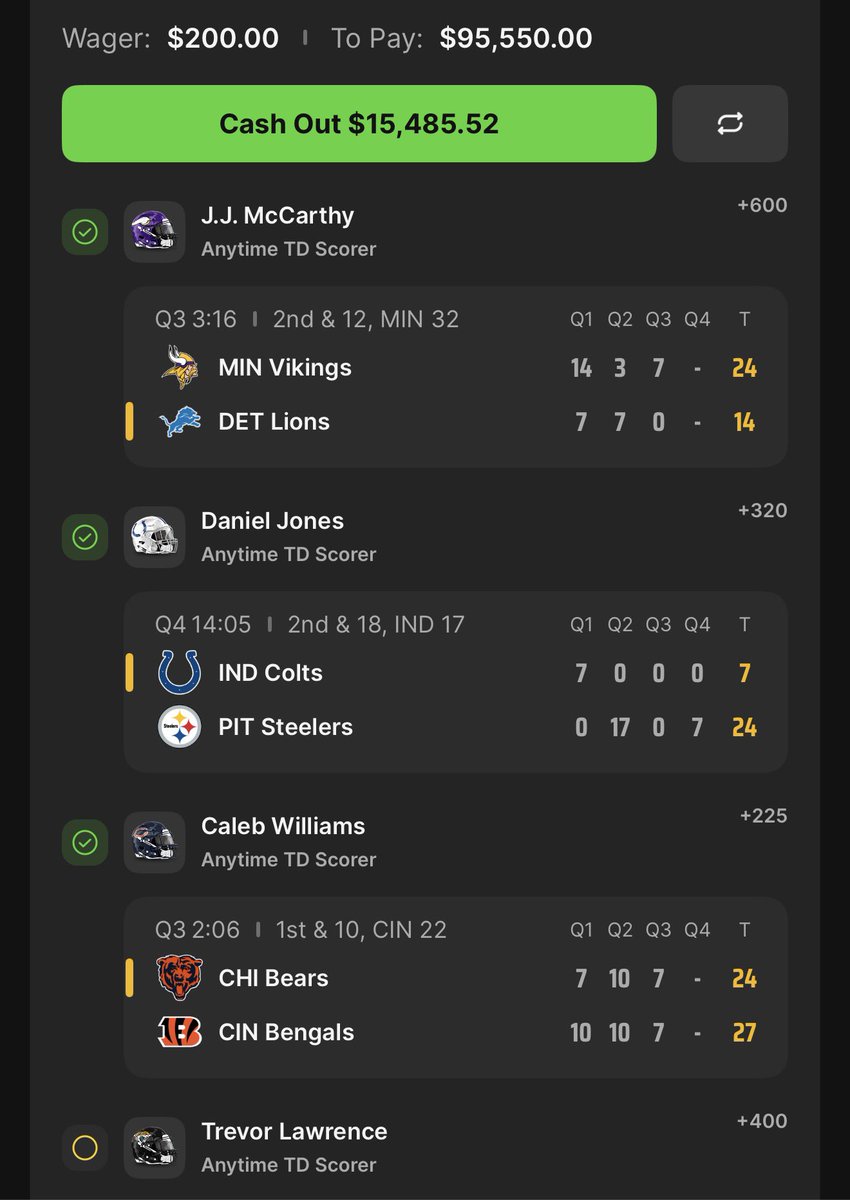The image size is (850, 1200).
Task: Open the Vikings helmet icon beside J.J. McCarthy
Action: pos(154,232)
